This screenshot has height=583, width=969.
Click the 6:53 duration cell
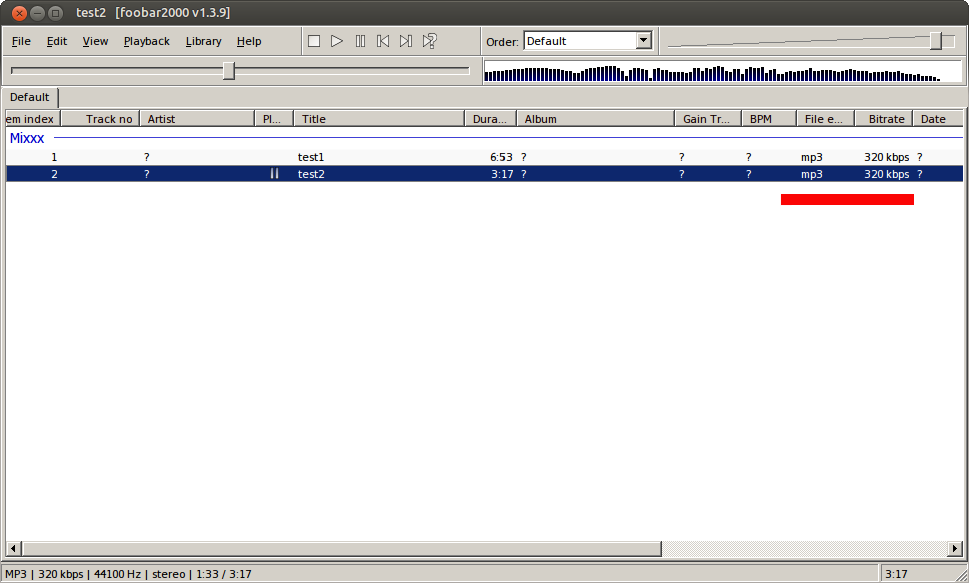click(x=501, y=157)
